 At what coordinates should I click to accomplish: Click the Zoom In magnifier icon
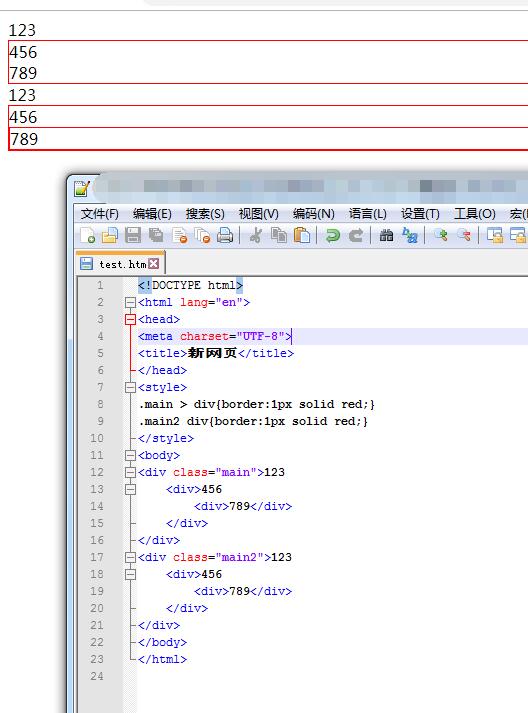(x=440, y=236)
